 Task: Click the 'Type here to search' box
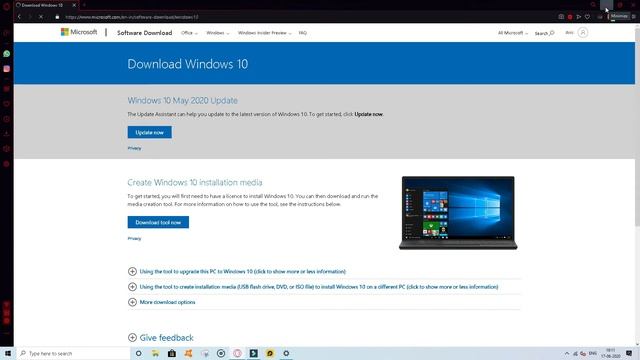[x=73, y=353]
